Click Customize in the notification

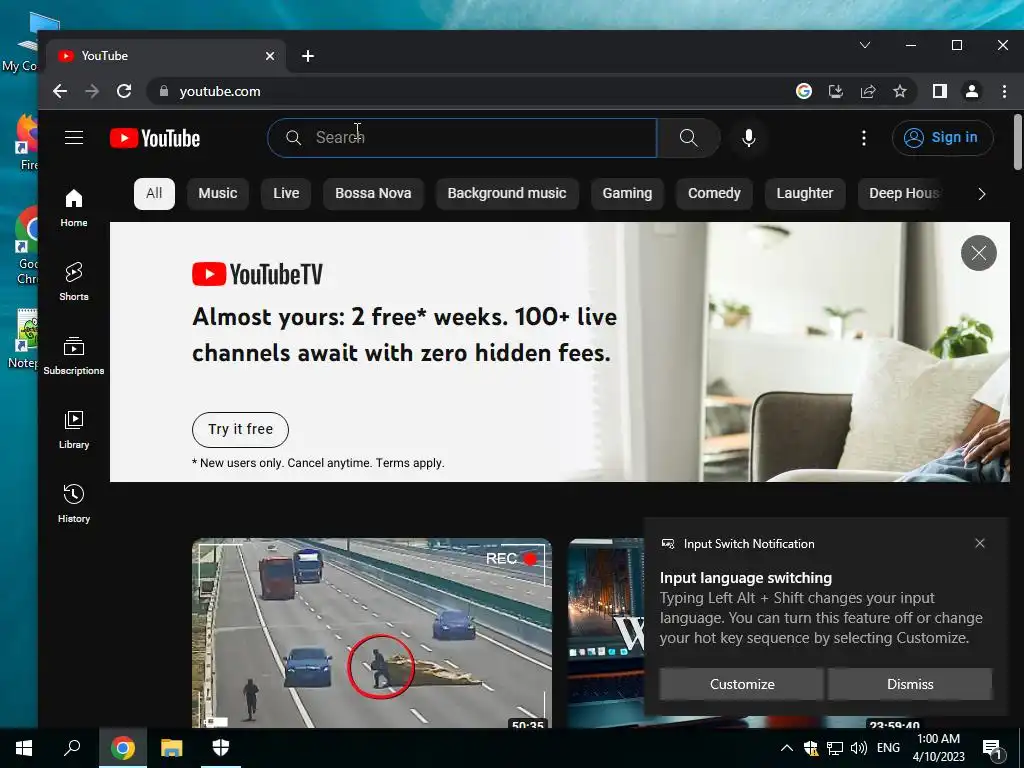(x=742, y=684)
